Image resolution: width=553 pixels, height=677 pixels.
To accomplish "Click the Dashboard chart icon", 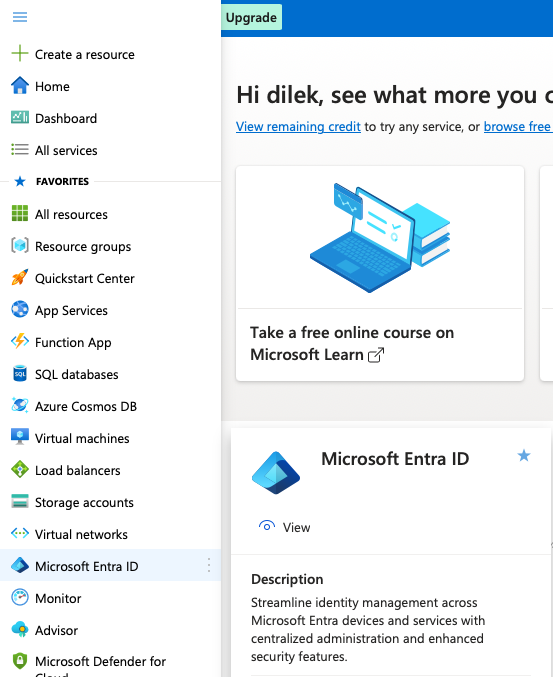I will point(20,117).
